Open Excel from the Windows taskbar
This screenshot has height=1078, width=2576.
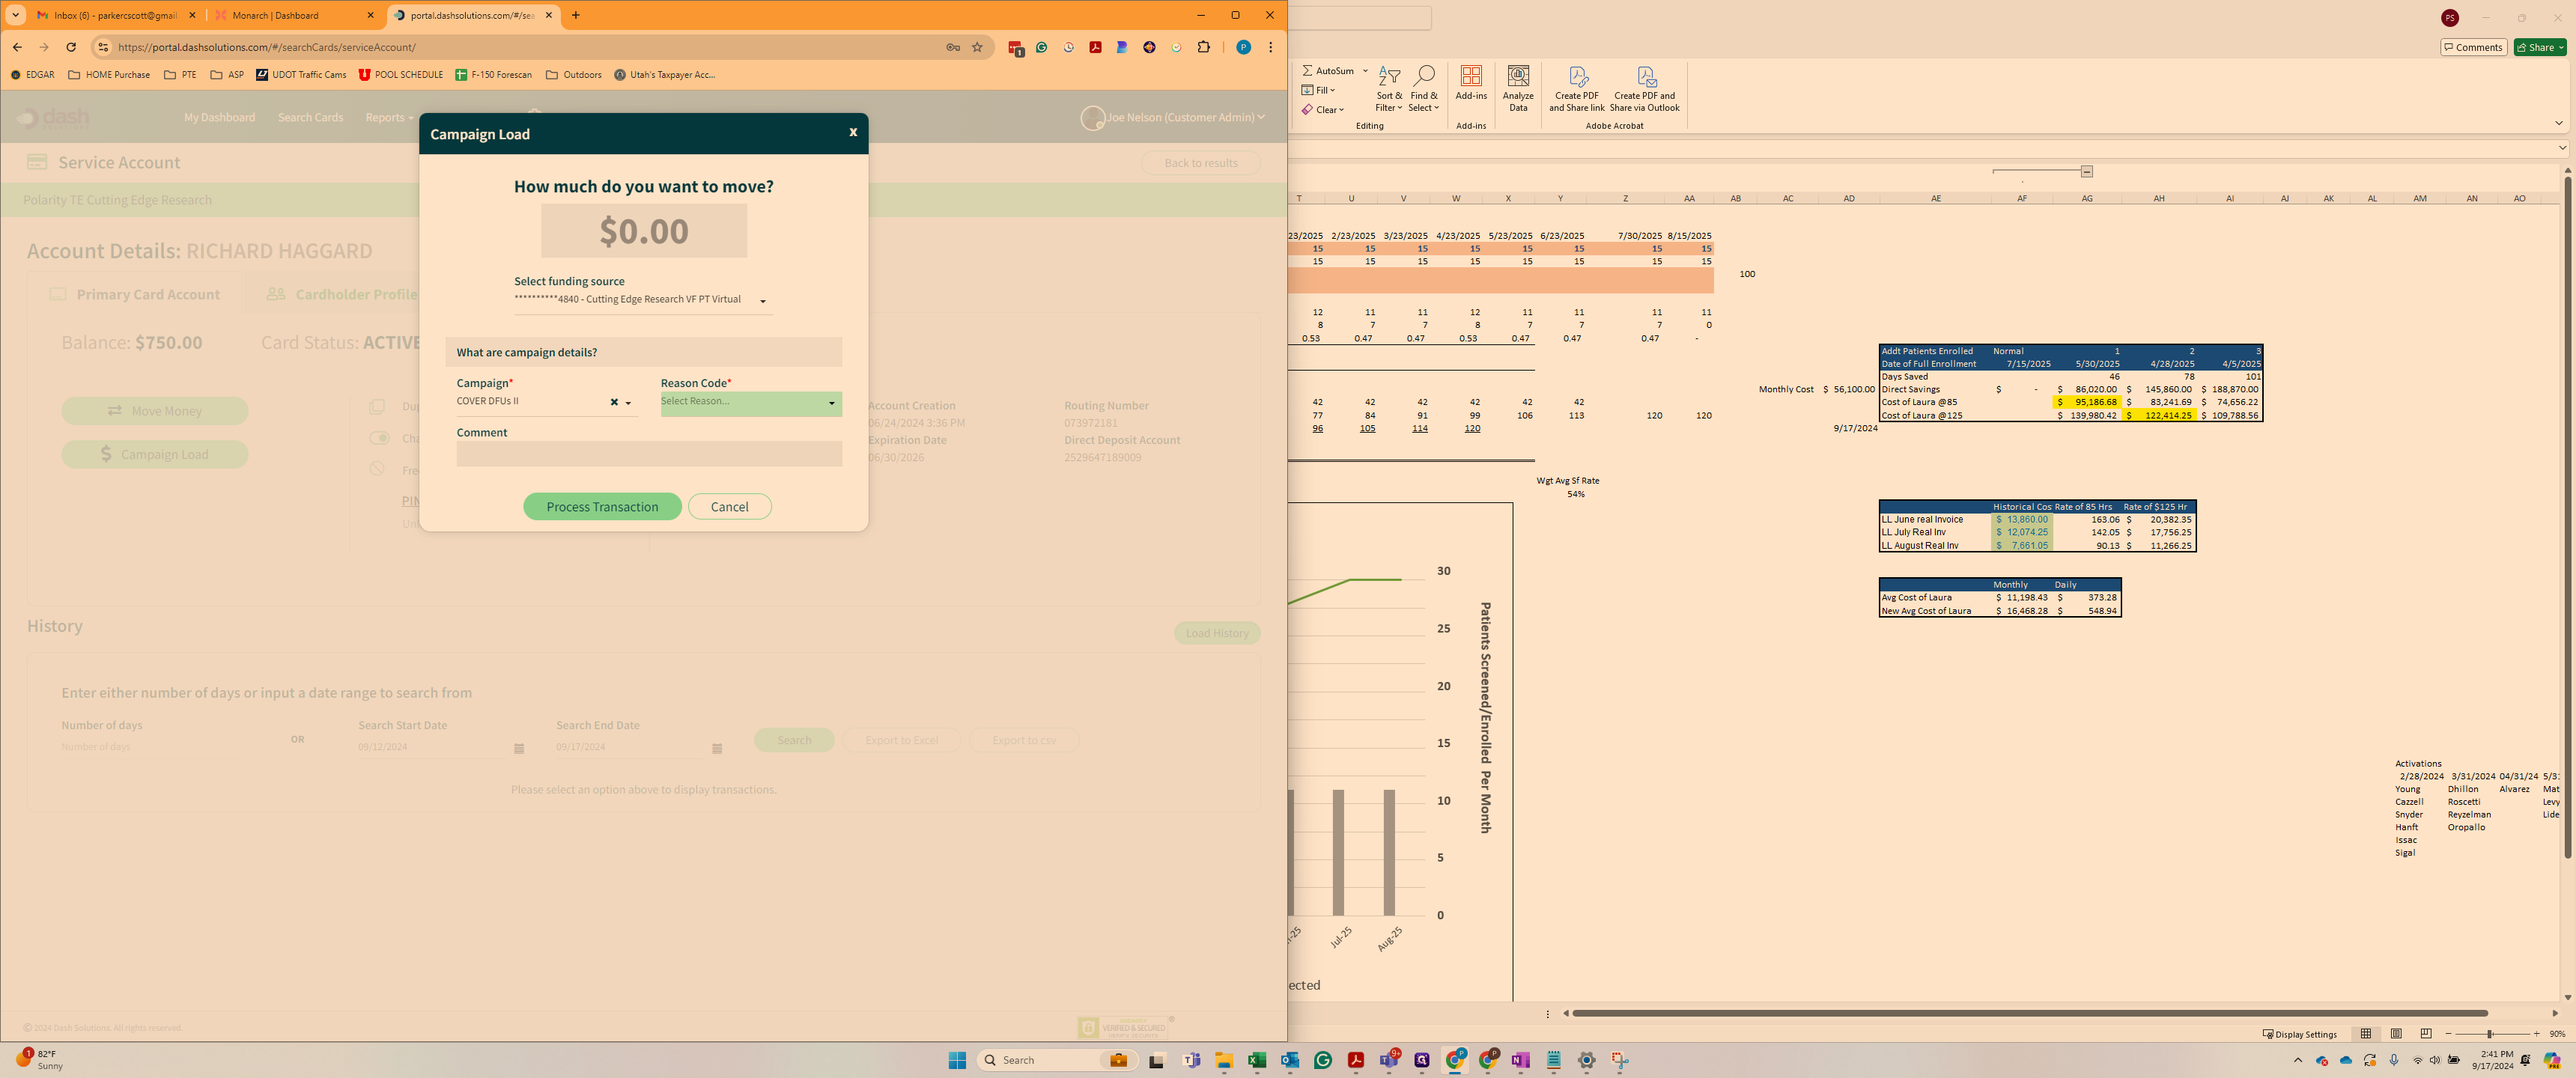click(x=1257, y=1060)
